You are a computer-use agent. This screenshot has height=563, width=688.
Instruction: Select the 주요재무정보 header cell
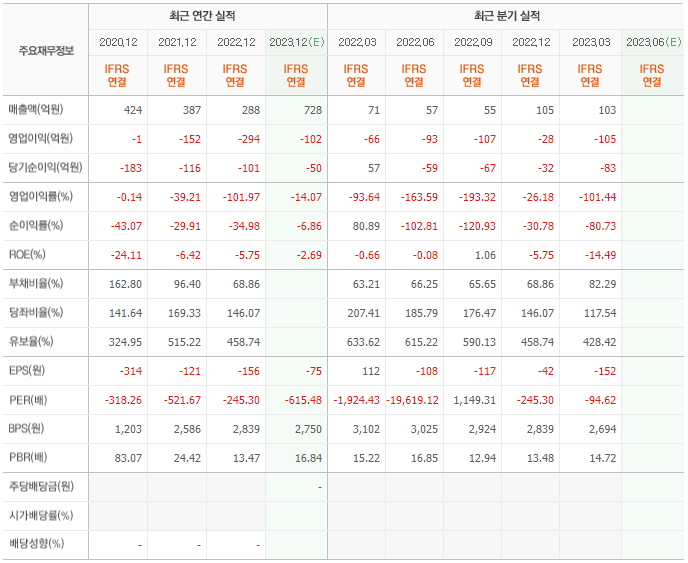click(x=46, y=51)
